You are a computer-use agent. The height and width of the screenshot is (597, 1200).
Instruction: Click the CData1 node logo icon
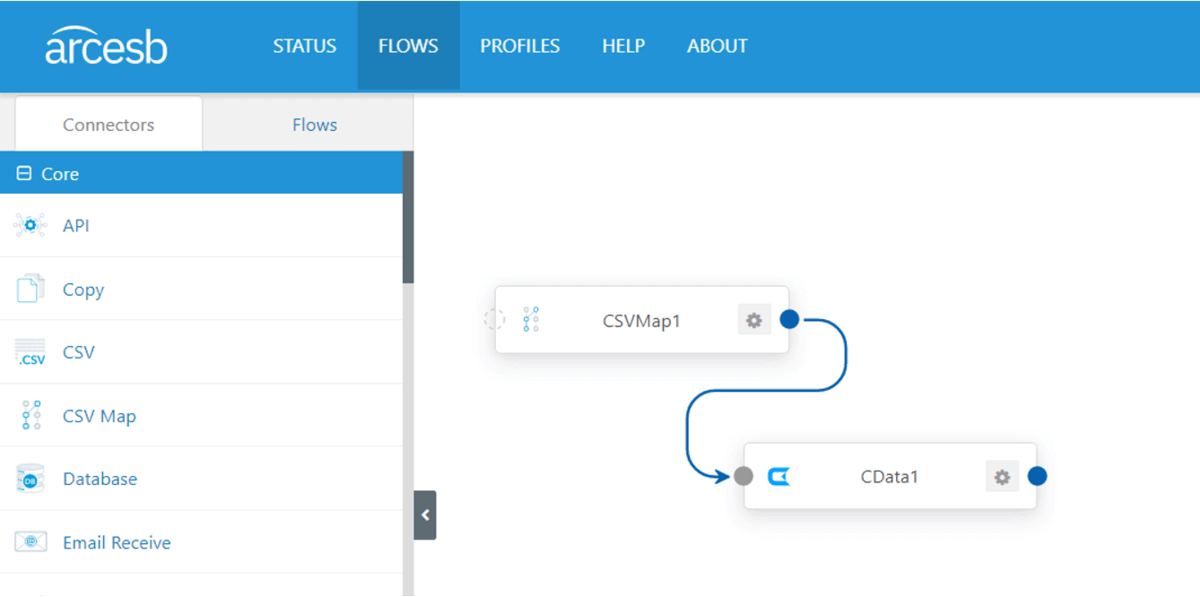click(779, 476)
